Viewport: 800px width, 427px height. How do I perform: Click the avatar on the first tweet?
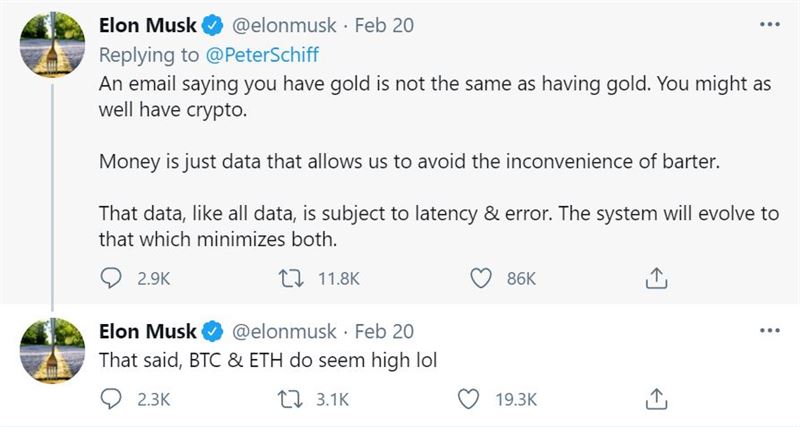point(52,44)
